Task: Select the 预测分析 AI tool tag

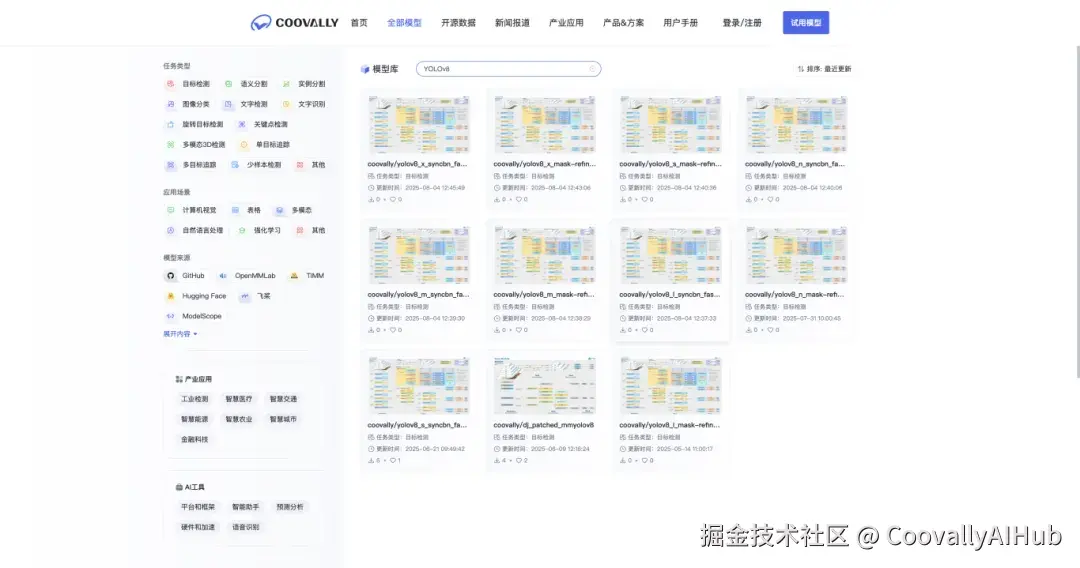Action: 290,507
